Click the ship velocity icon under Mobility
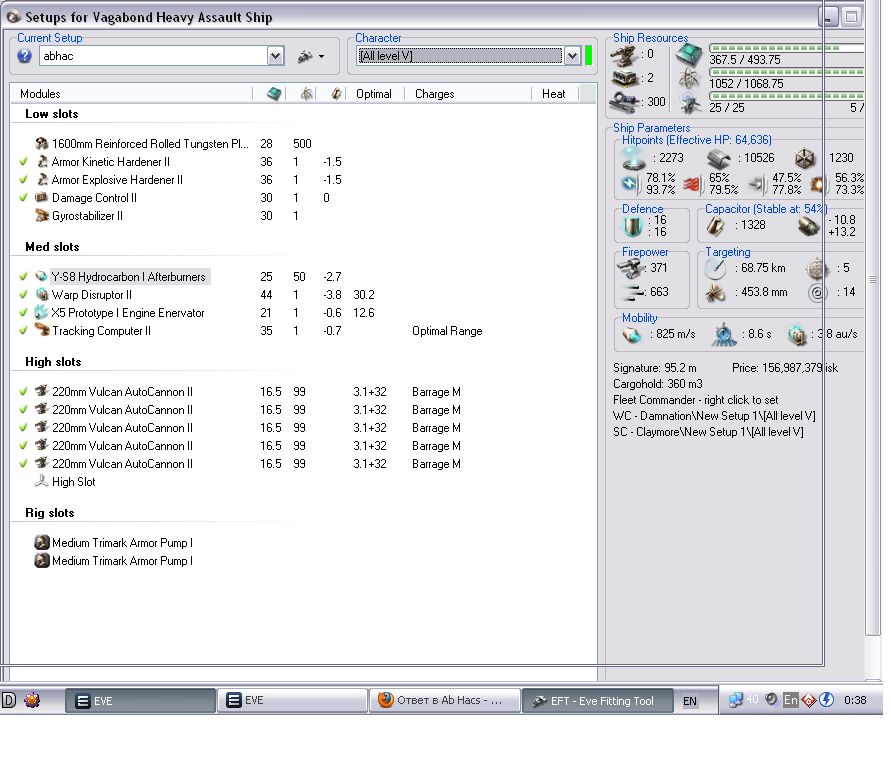 click(631, 334)
